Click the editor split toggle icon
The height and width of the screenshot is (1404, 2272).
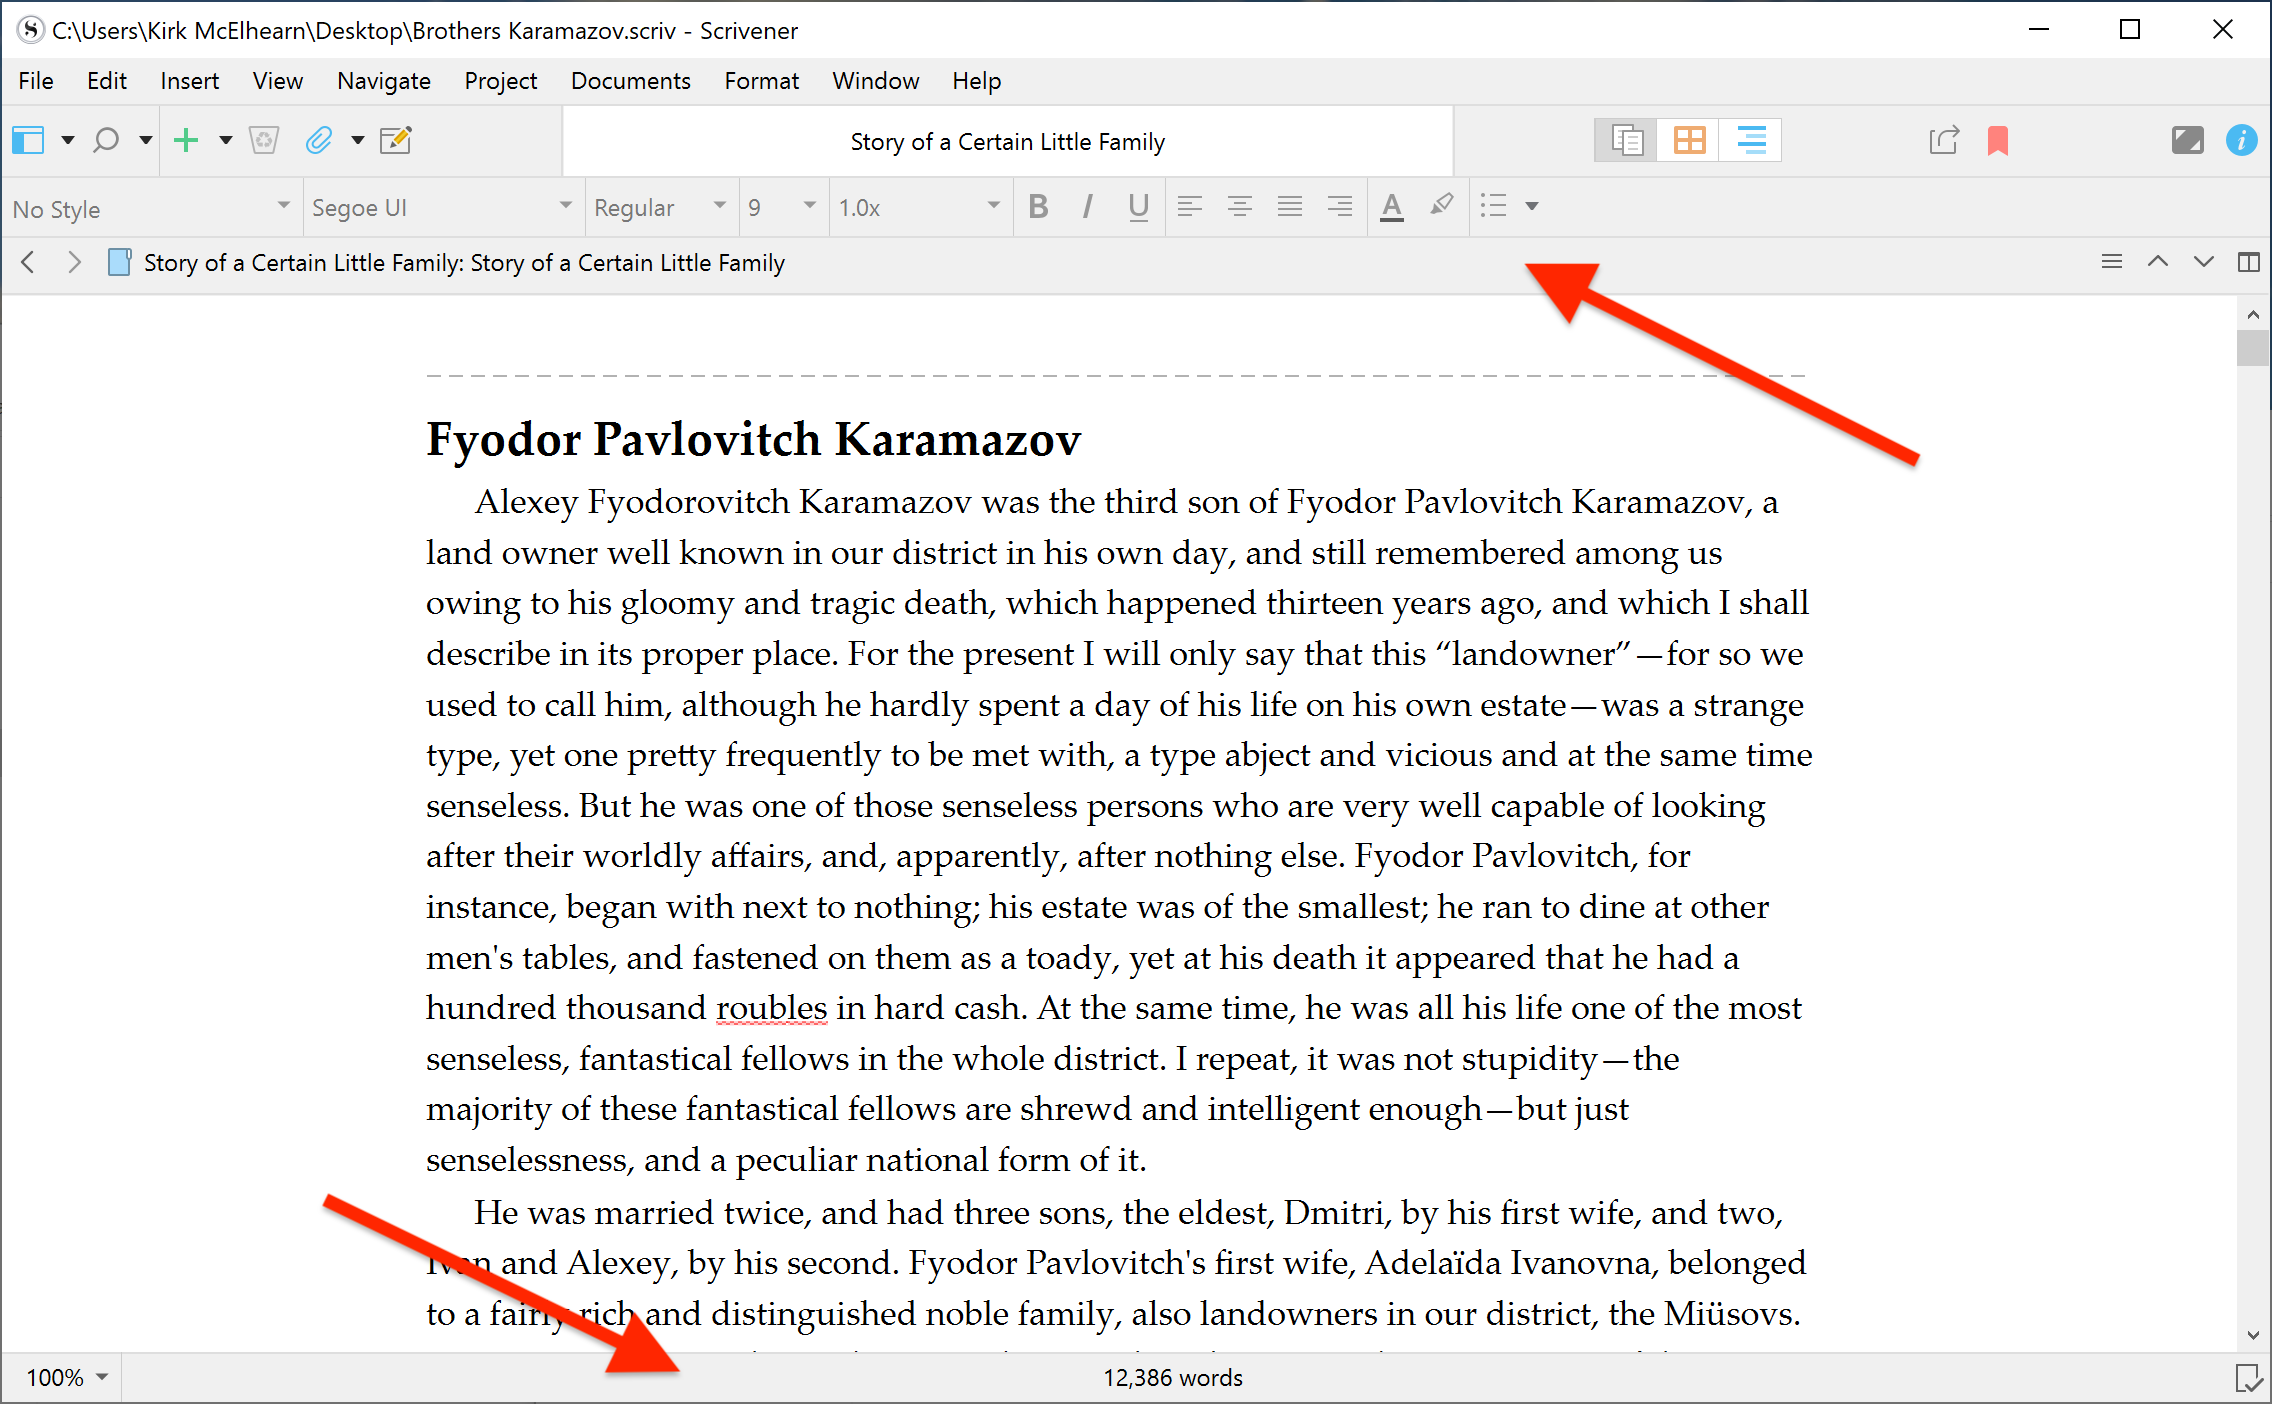2248,262
